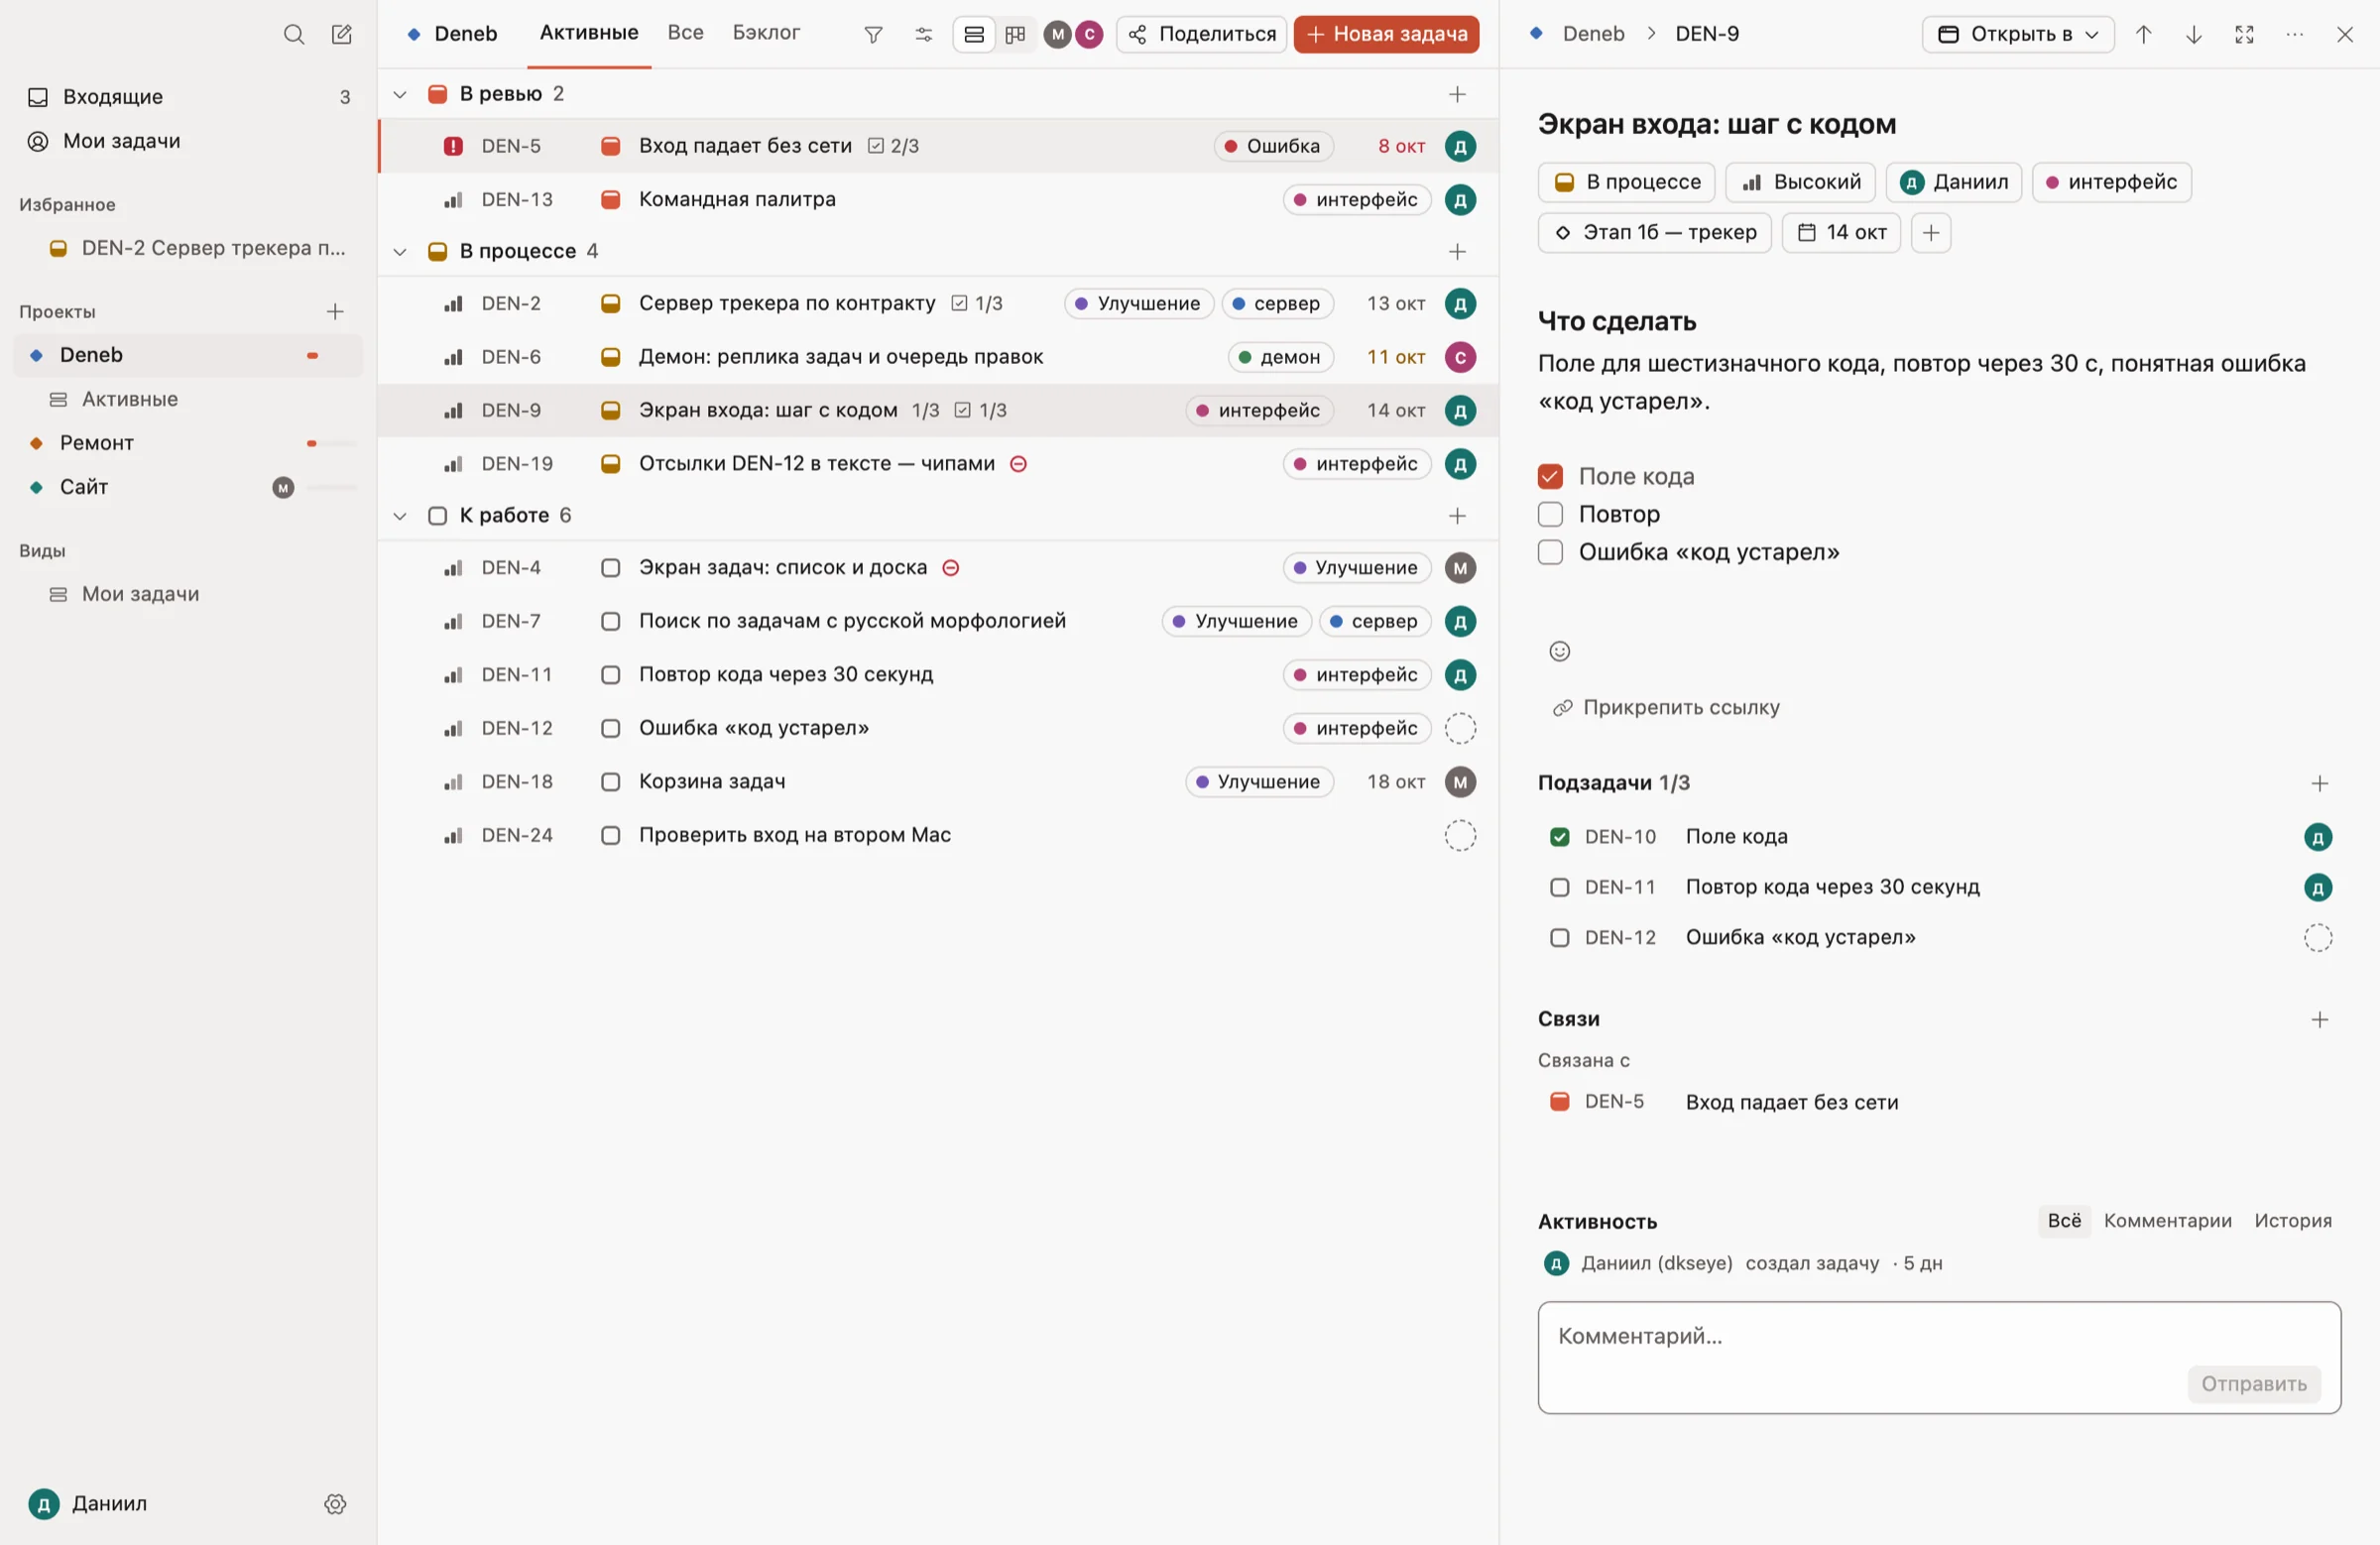The image size is (2380, 1545).
Task: Open the В процессе status chip
Action: coord(1626,182)
